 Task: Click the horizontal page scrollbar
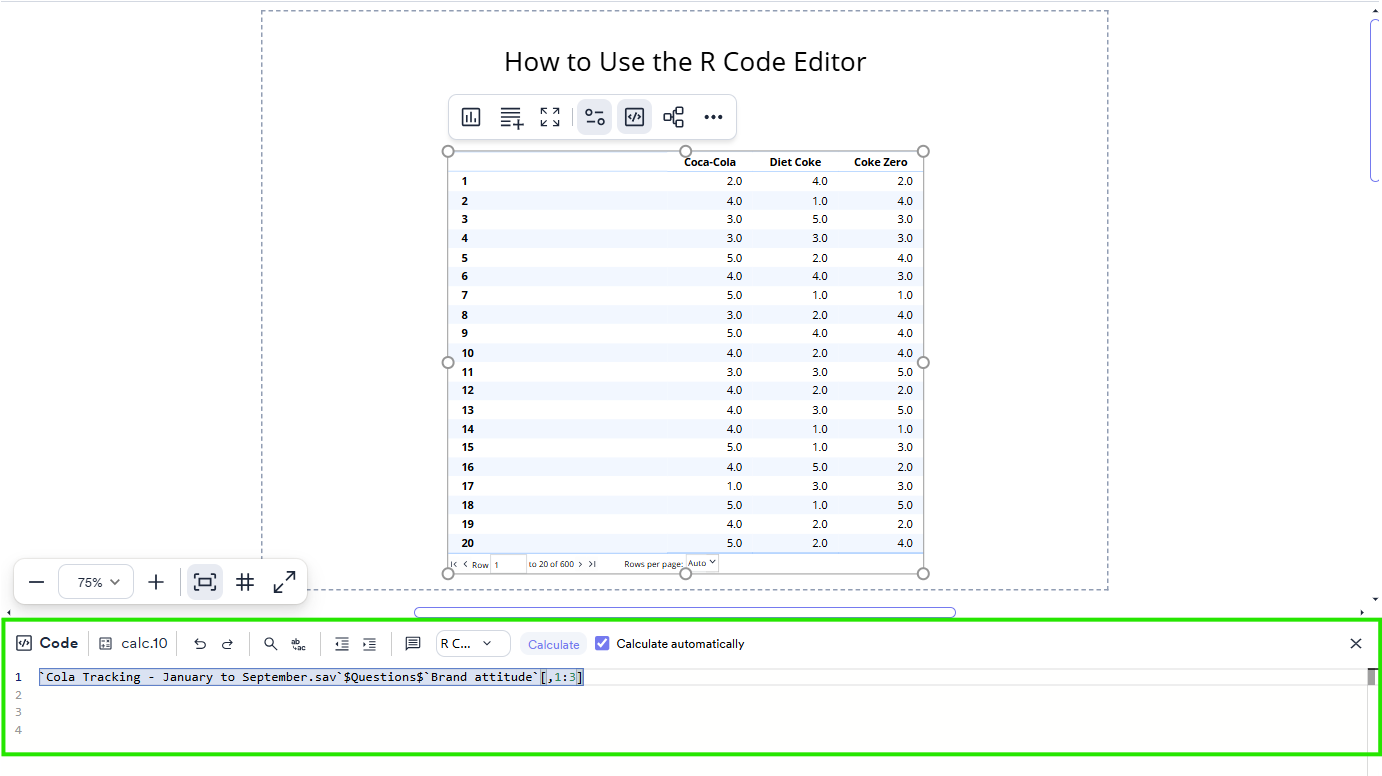point(685,612)
